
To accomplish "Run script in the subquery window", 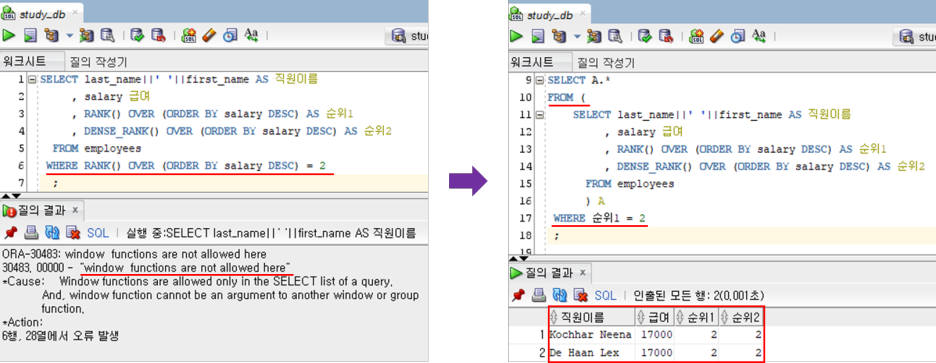I will pos(538,35).
